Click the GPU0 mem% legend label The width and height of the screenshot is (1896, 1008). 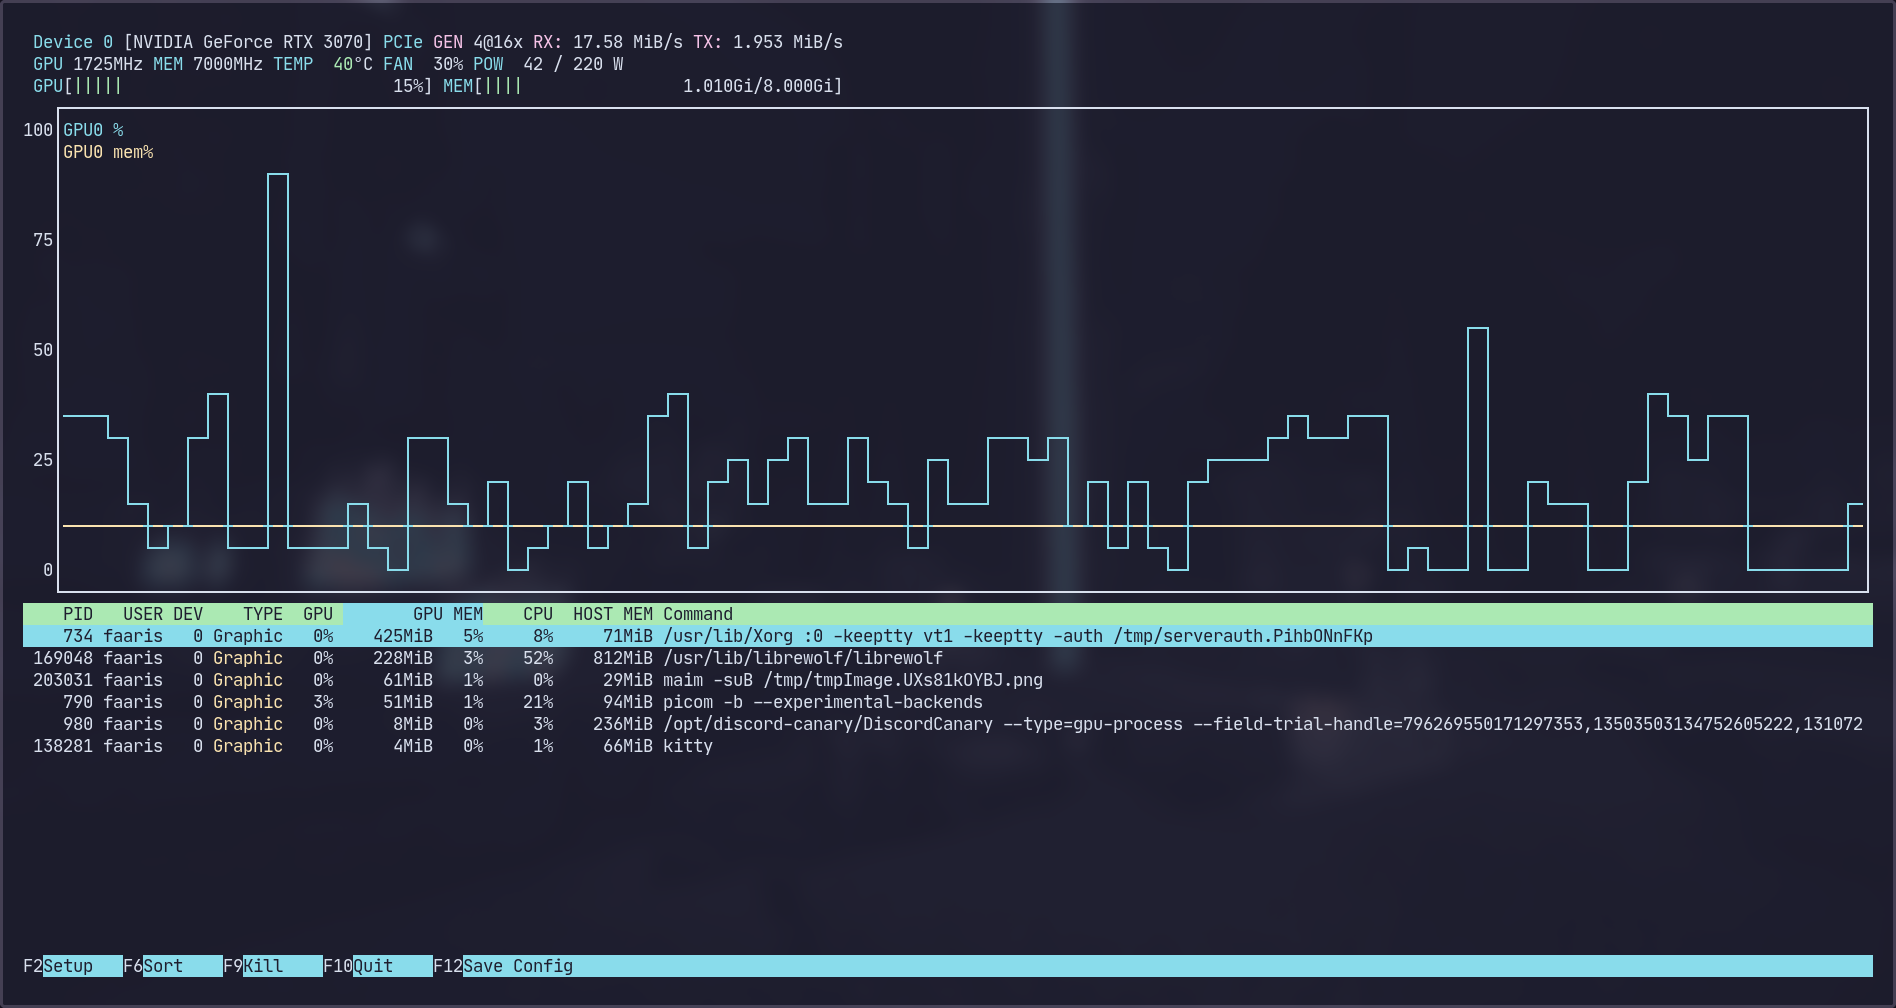tap(108, 152)
